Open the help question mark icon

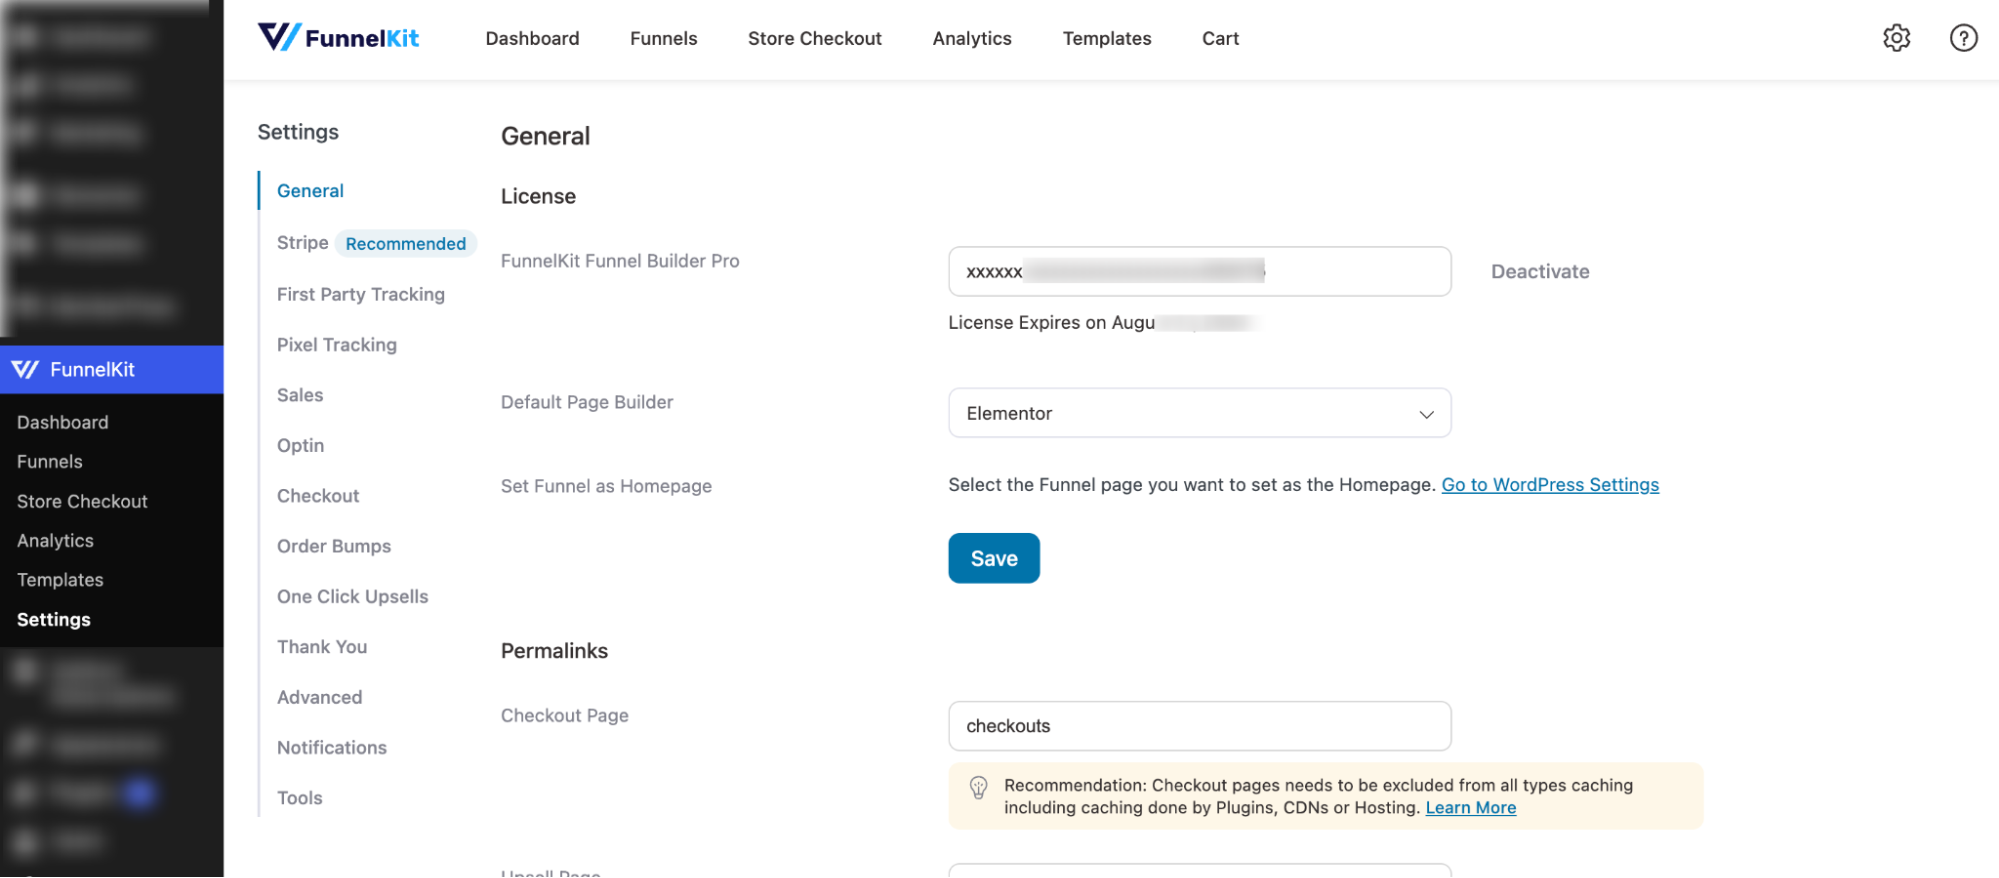tap(1963, 38)
